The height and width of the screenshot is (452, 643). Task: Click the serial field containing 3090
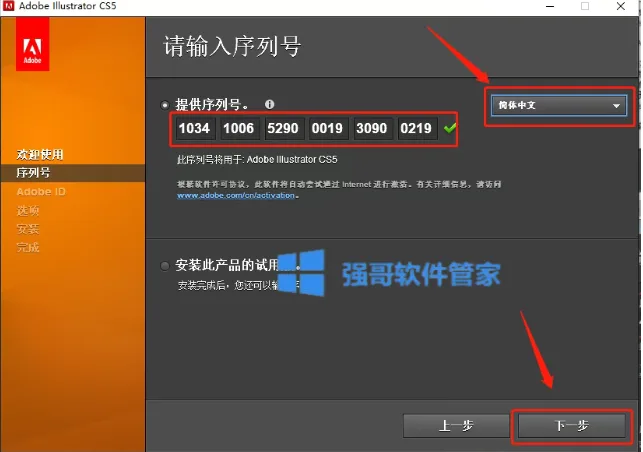point(372,128)
